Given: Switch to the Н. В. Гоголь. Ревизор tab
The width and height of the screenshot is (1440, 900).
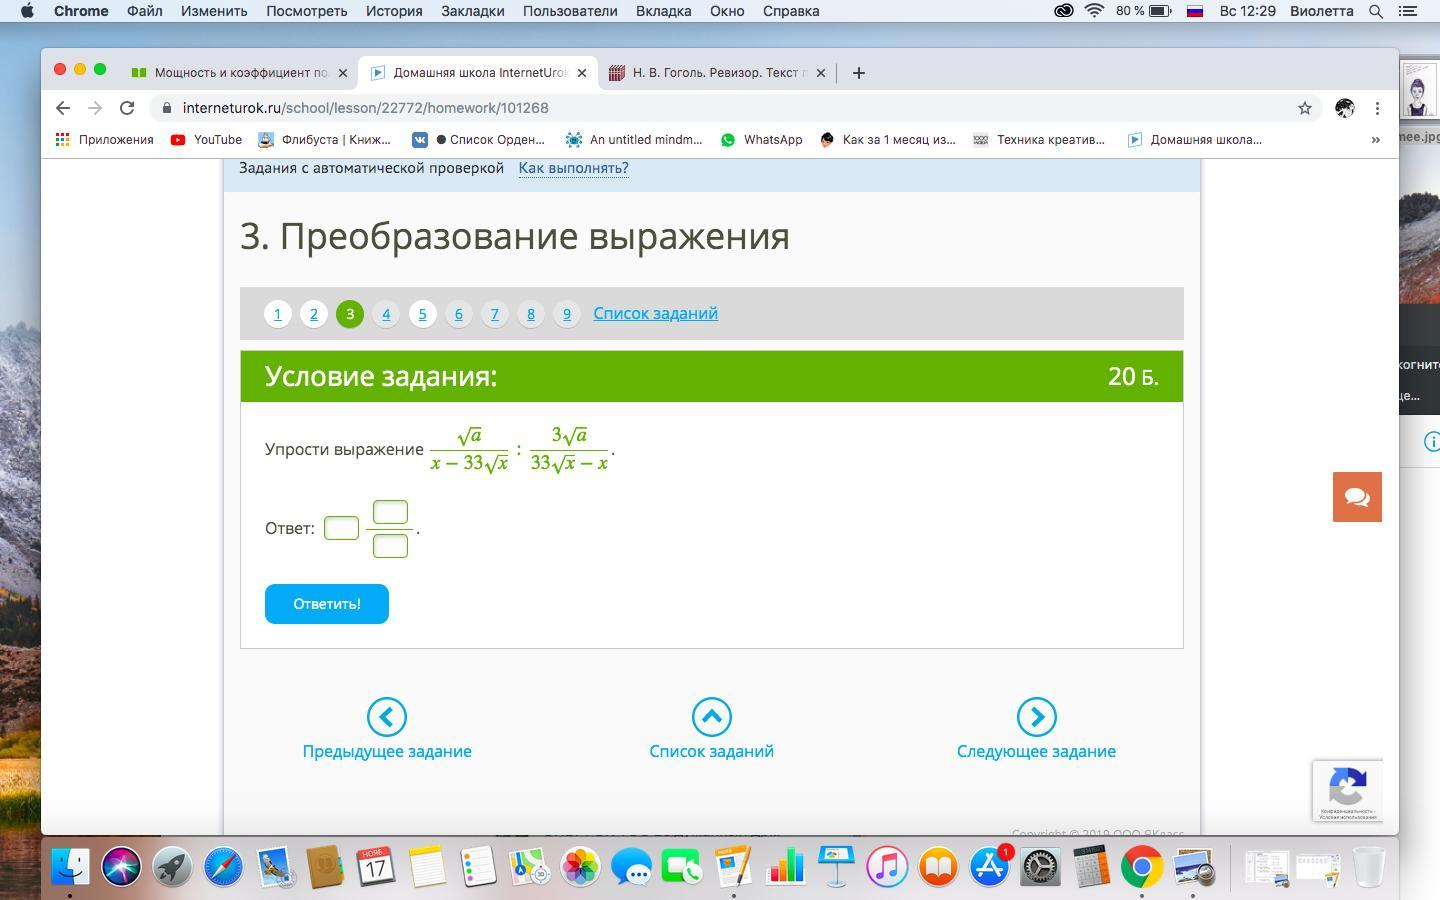Looking at the screenshot, I should [x=718, y=73].
